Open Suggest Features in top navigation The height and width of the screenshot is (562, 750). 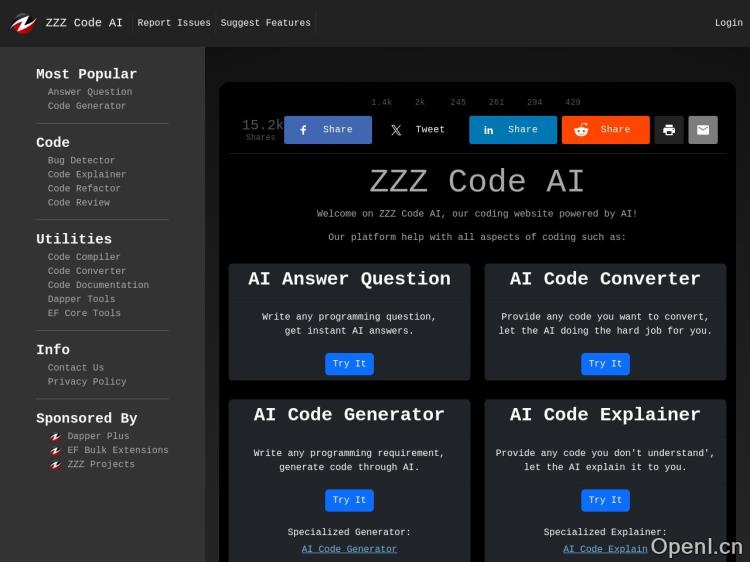pos(265,23)
